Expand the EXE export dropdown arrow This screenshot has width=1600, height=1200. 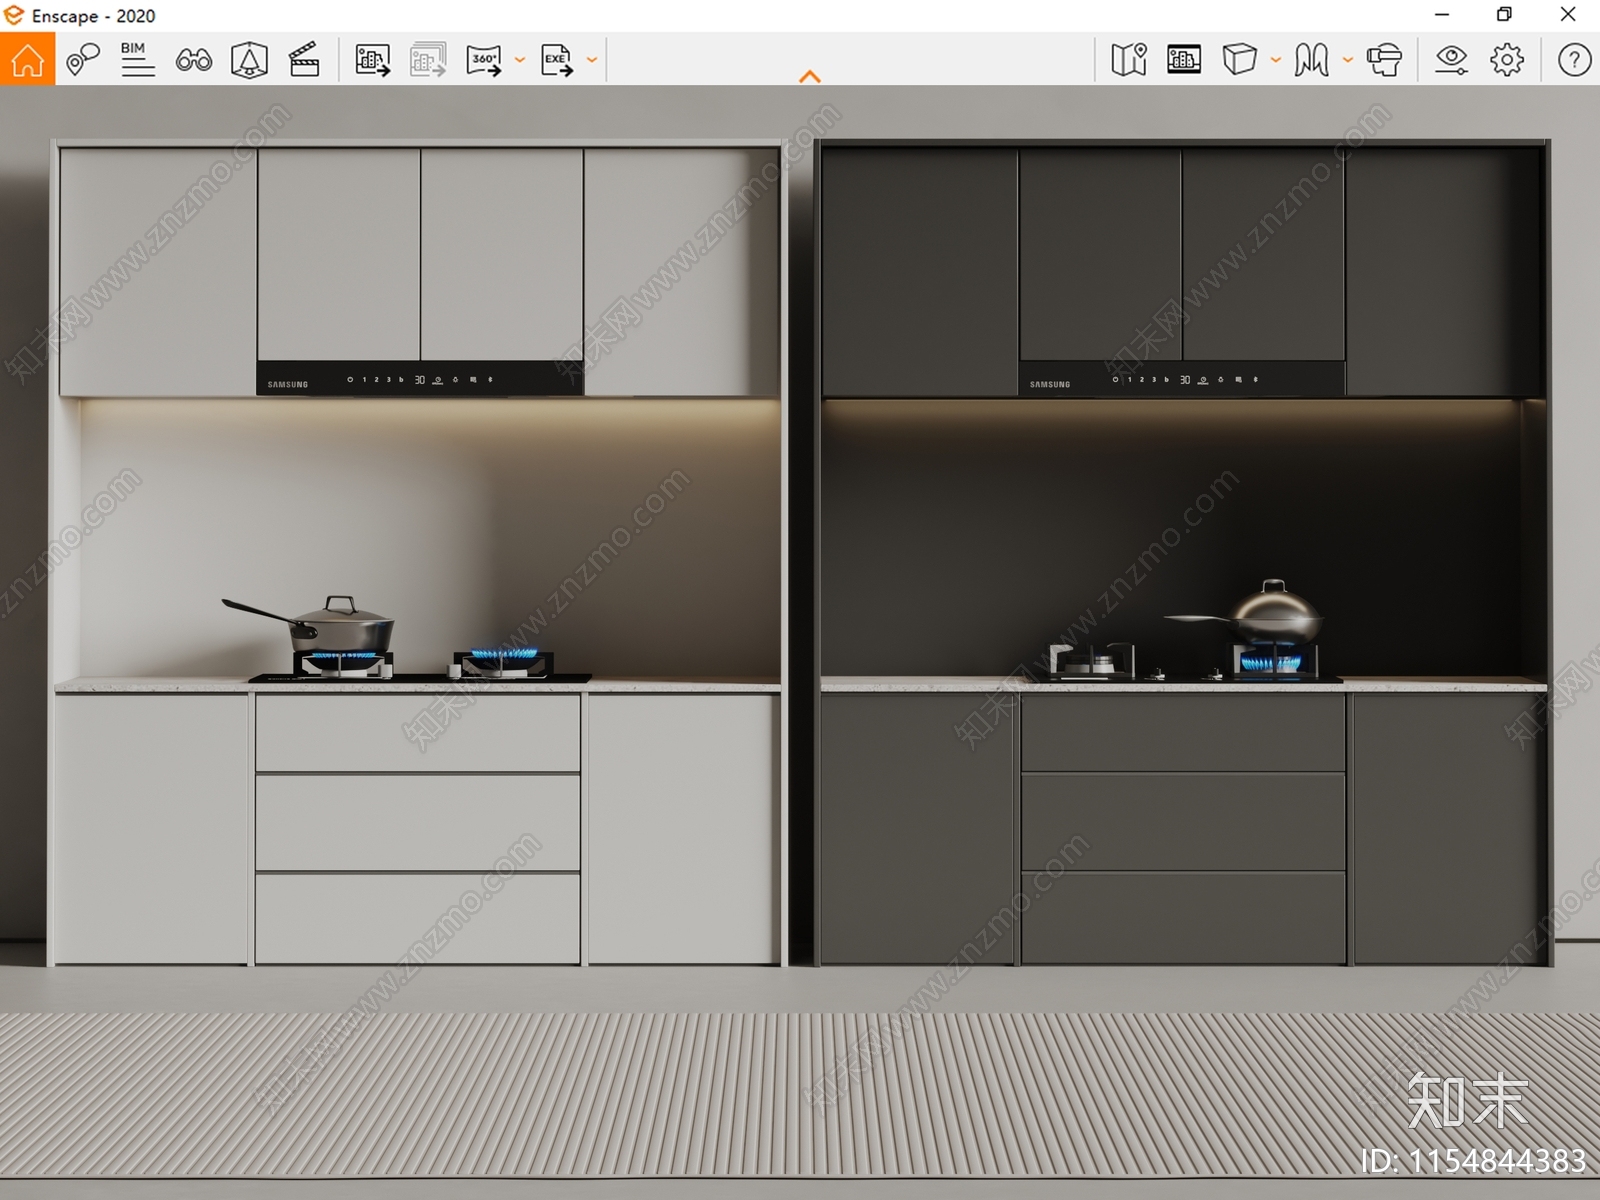pyautogui.click(x=592, y=60)
